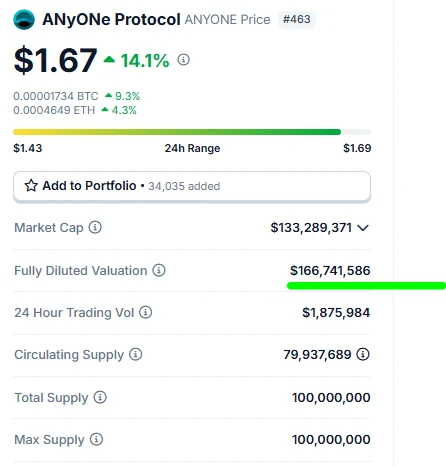The height and width of the screenshot is (467, 446).
Task: Expand the Market Cap chevron dropdown
Action: pos(363,228)
